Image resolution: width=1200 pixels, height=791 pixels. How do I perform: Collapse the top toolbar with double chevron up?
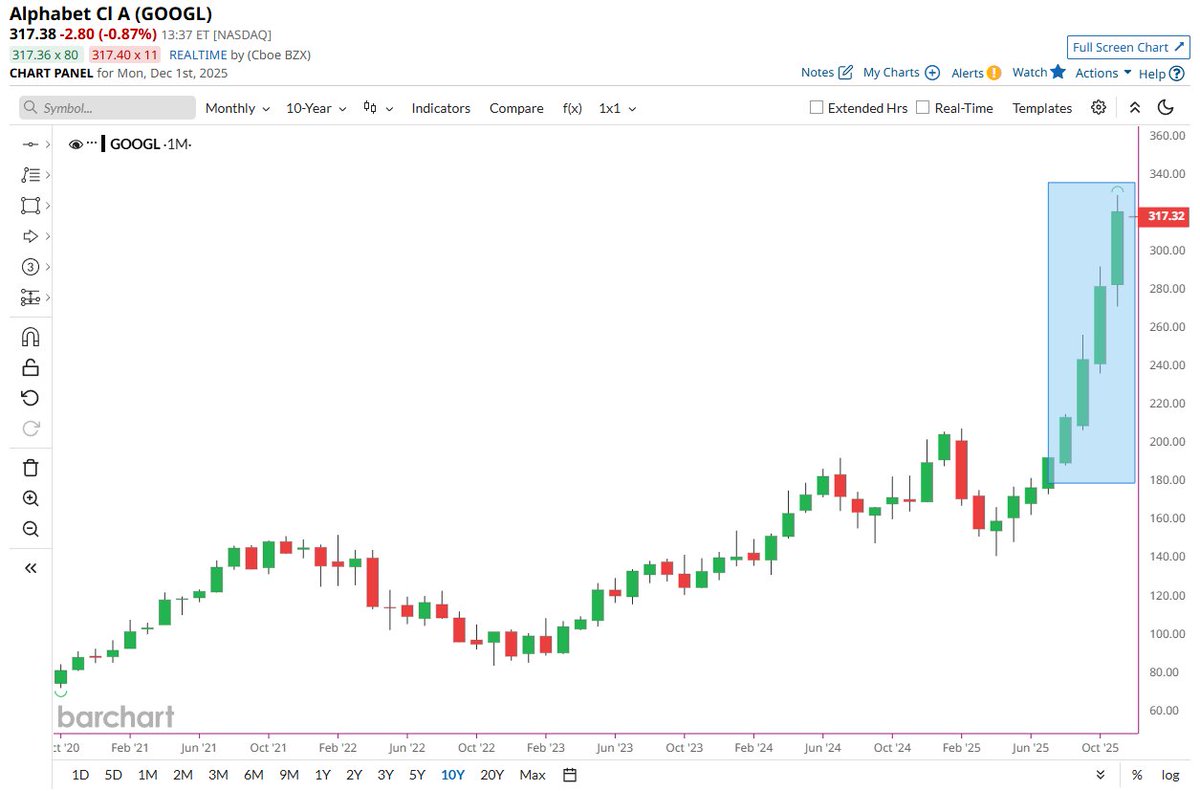[x=1134, y=108]
